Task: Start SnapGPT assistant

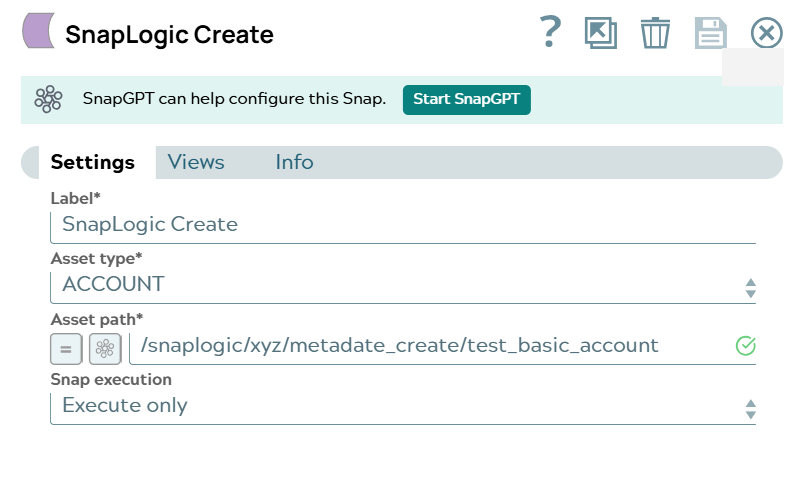Action: (x=467, y=99)
